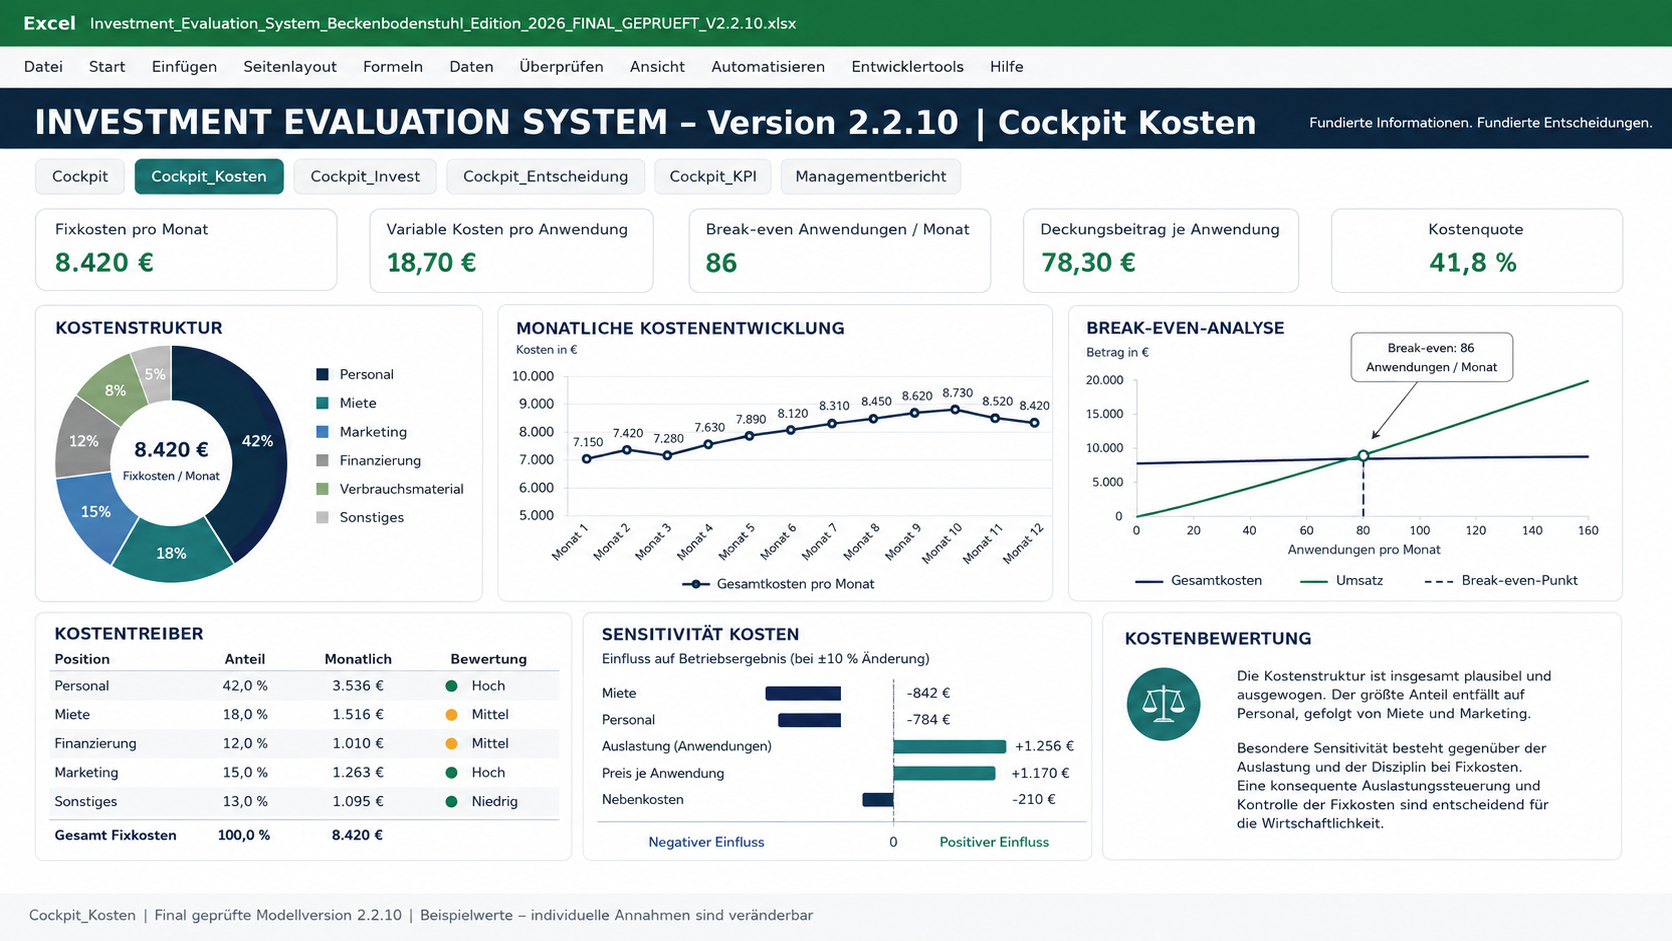The height and width of the screenshot is (941, 1672).
Task: Switch to the Cockpit_Invest tab
Action: point(365,177)
